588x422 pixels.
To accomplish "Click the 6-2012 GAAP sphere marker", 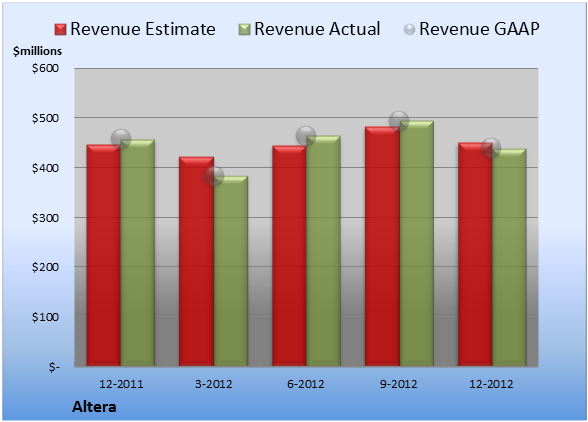I will tap(306, 136).
